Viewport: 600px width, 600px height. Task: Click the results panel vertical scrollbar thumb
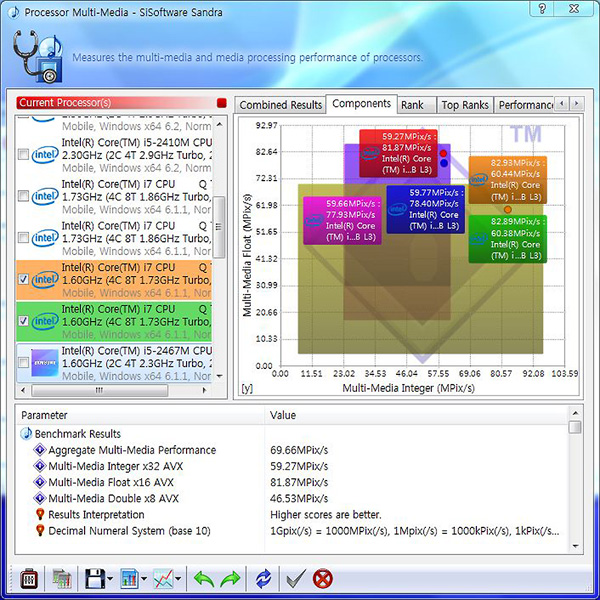point(575,427)
